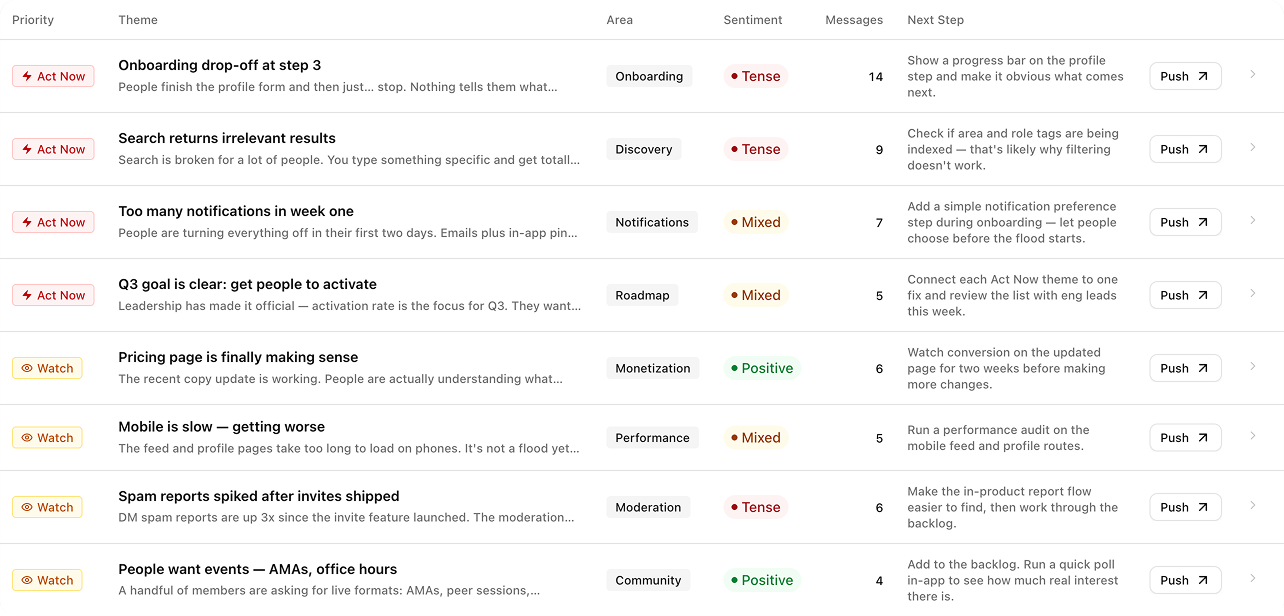This screenshot has height=616, width=1284.
Task: Sort by the Sentiment column header
Action: click(x=753, y=20)
